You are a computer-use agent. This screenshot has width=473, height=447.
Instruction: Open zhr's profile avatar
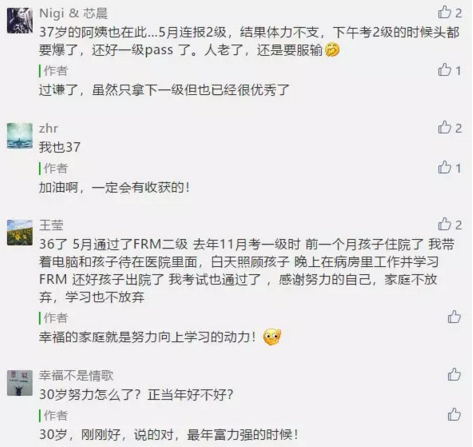point(20,136)
